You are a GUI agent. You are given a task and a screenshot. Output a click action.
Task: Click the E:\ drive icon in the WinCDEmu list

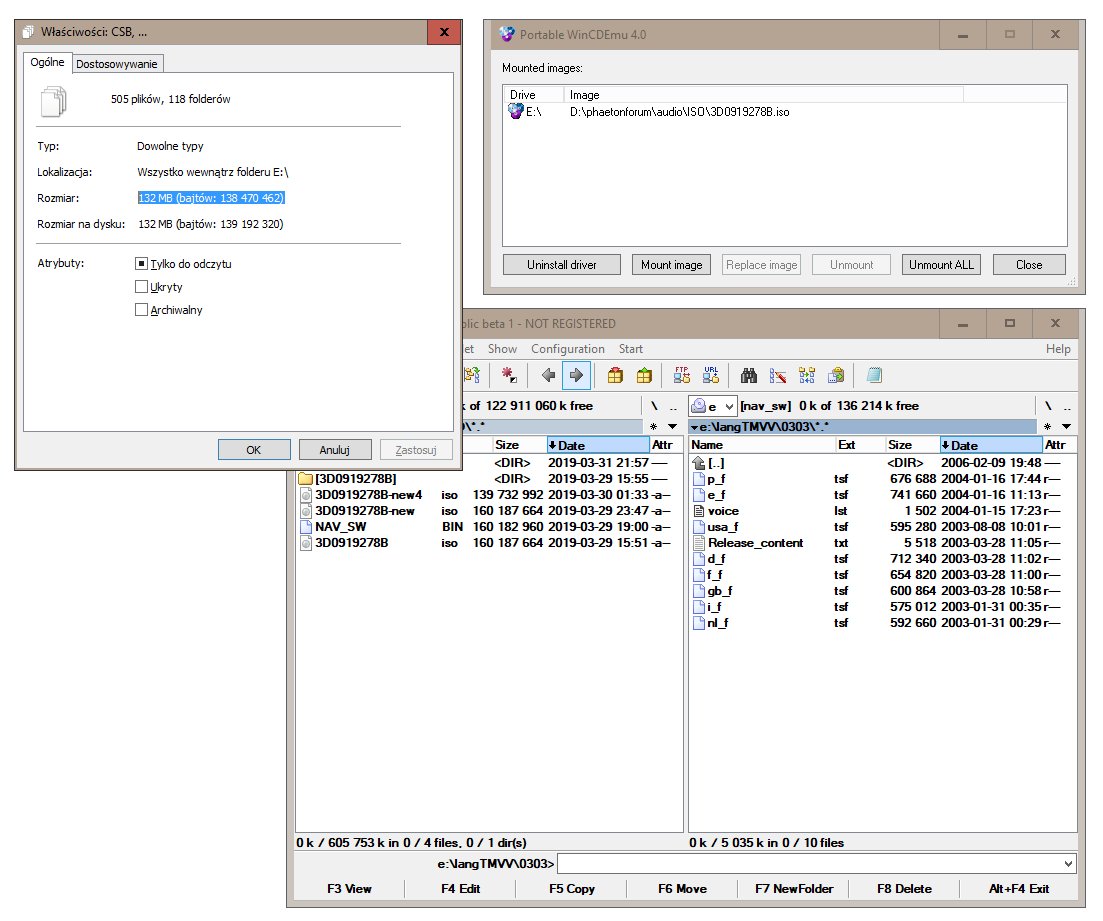tap(516, 111)
